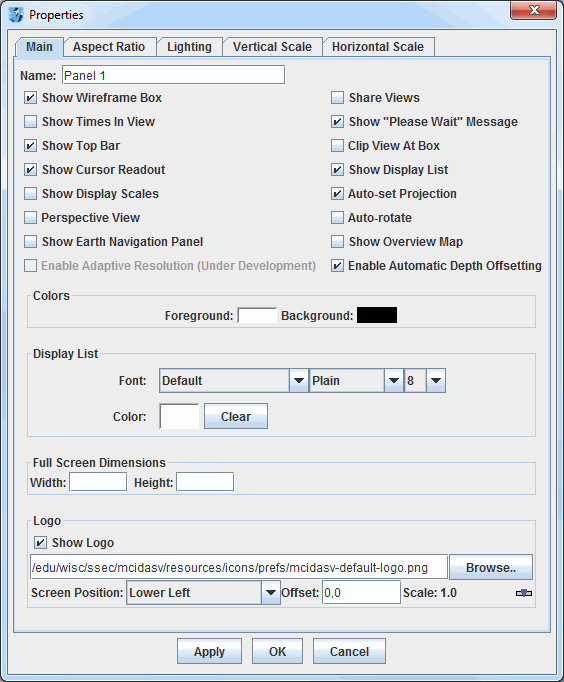
Task: Uncheck Show Wireframe Box
Action: pos(30,97)
